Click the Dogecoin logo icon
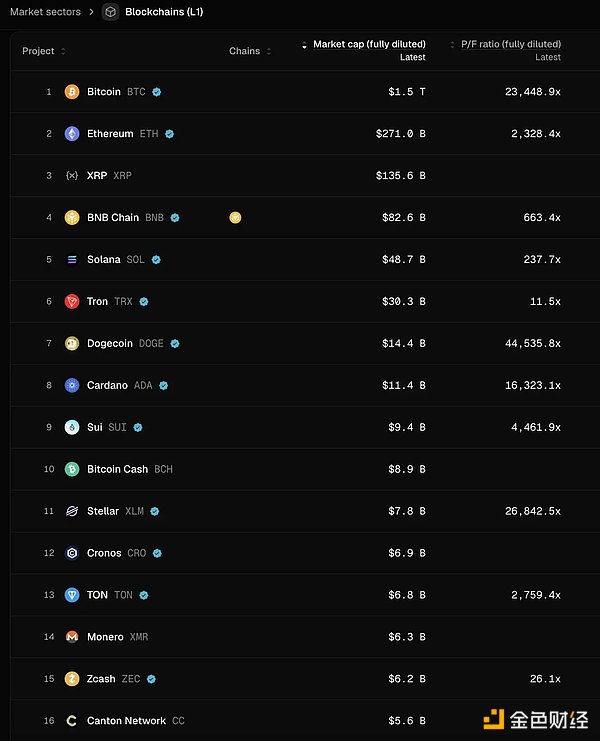This screenshot has width=600, height=741. (x=72, y=344)
